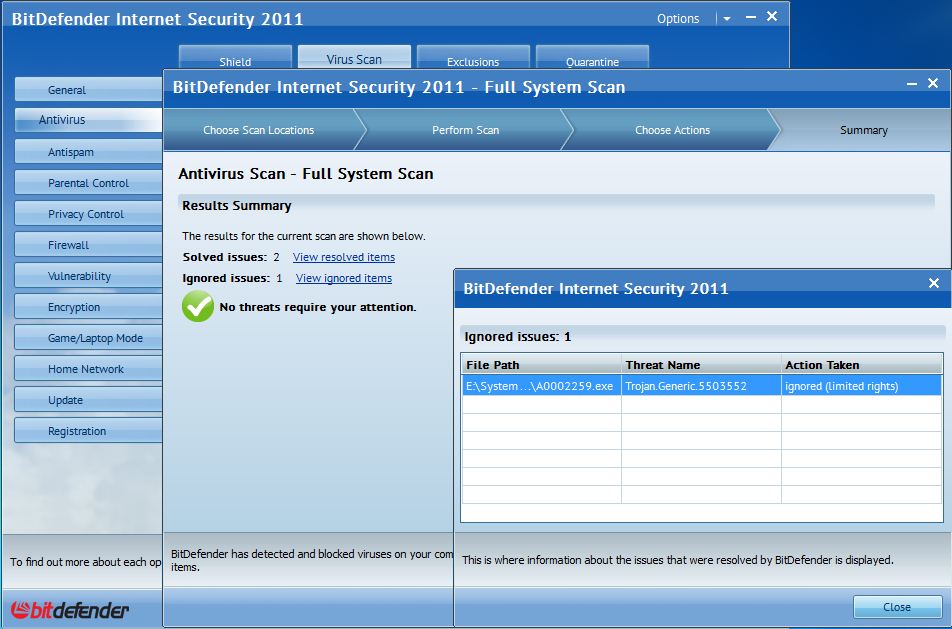The image size is (952, 629).
Task: Open Parental Control section
Action: click(89, 182)
